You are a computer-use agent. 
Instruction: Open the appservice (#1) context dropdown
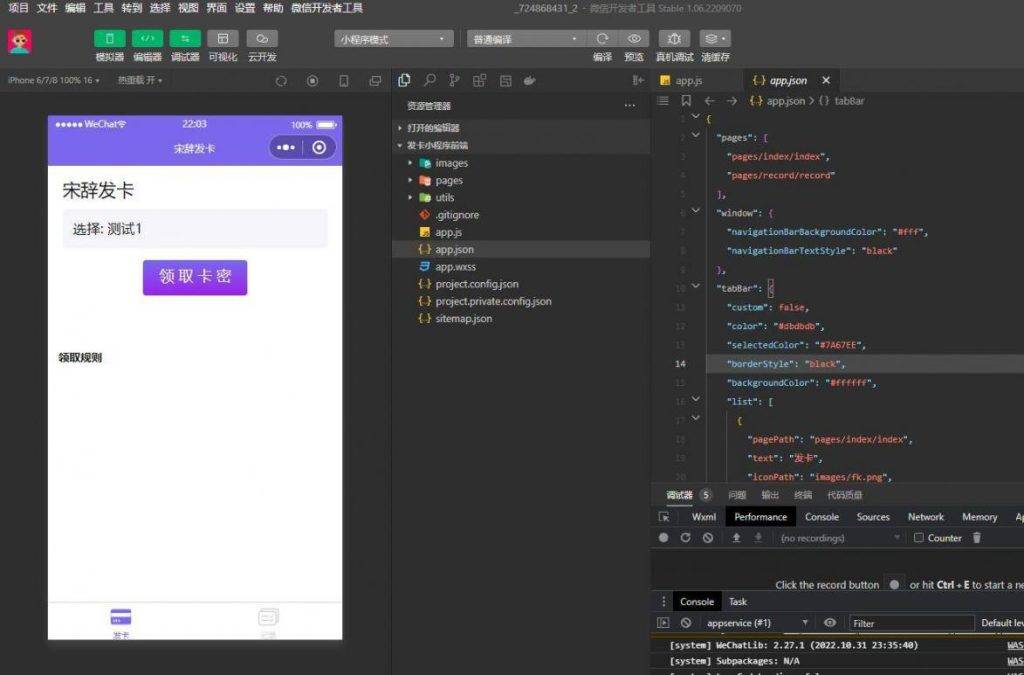[756, 623]
